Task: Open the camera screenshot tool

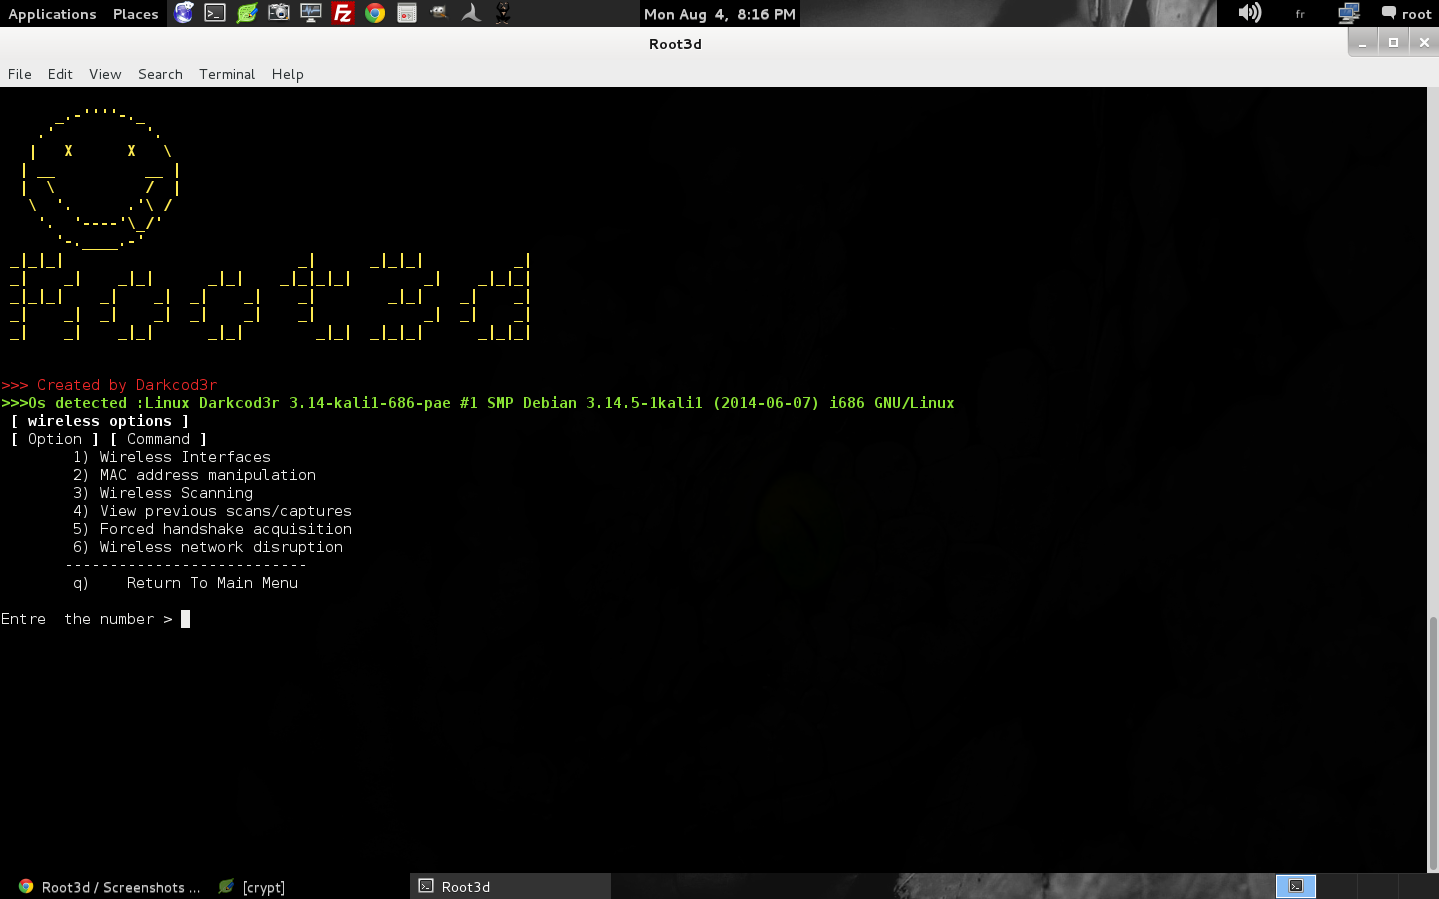Action: tap(279, 13)
